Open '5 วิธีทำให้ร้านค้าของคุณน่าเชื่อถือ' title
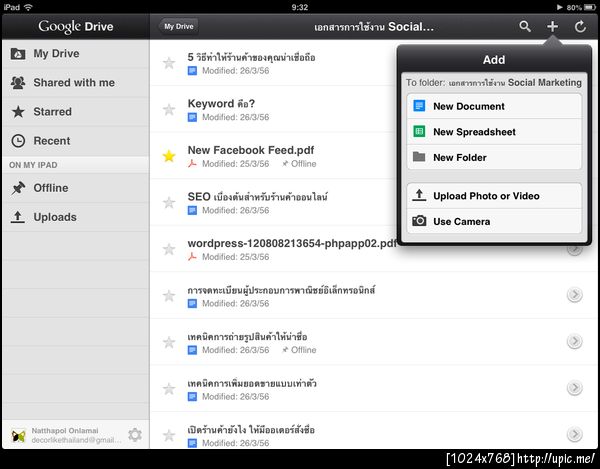 point(251,57)
